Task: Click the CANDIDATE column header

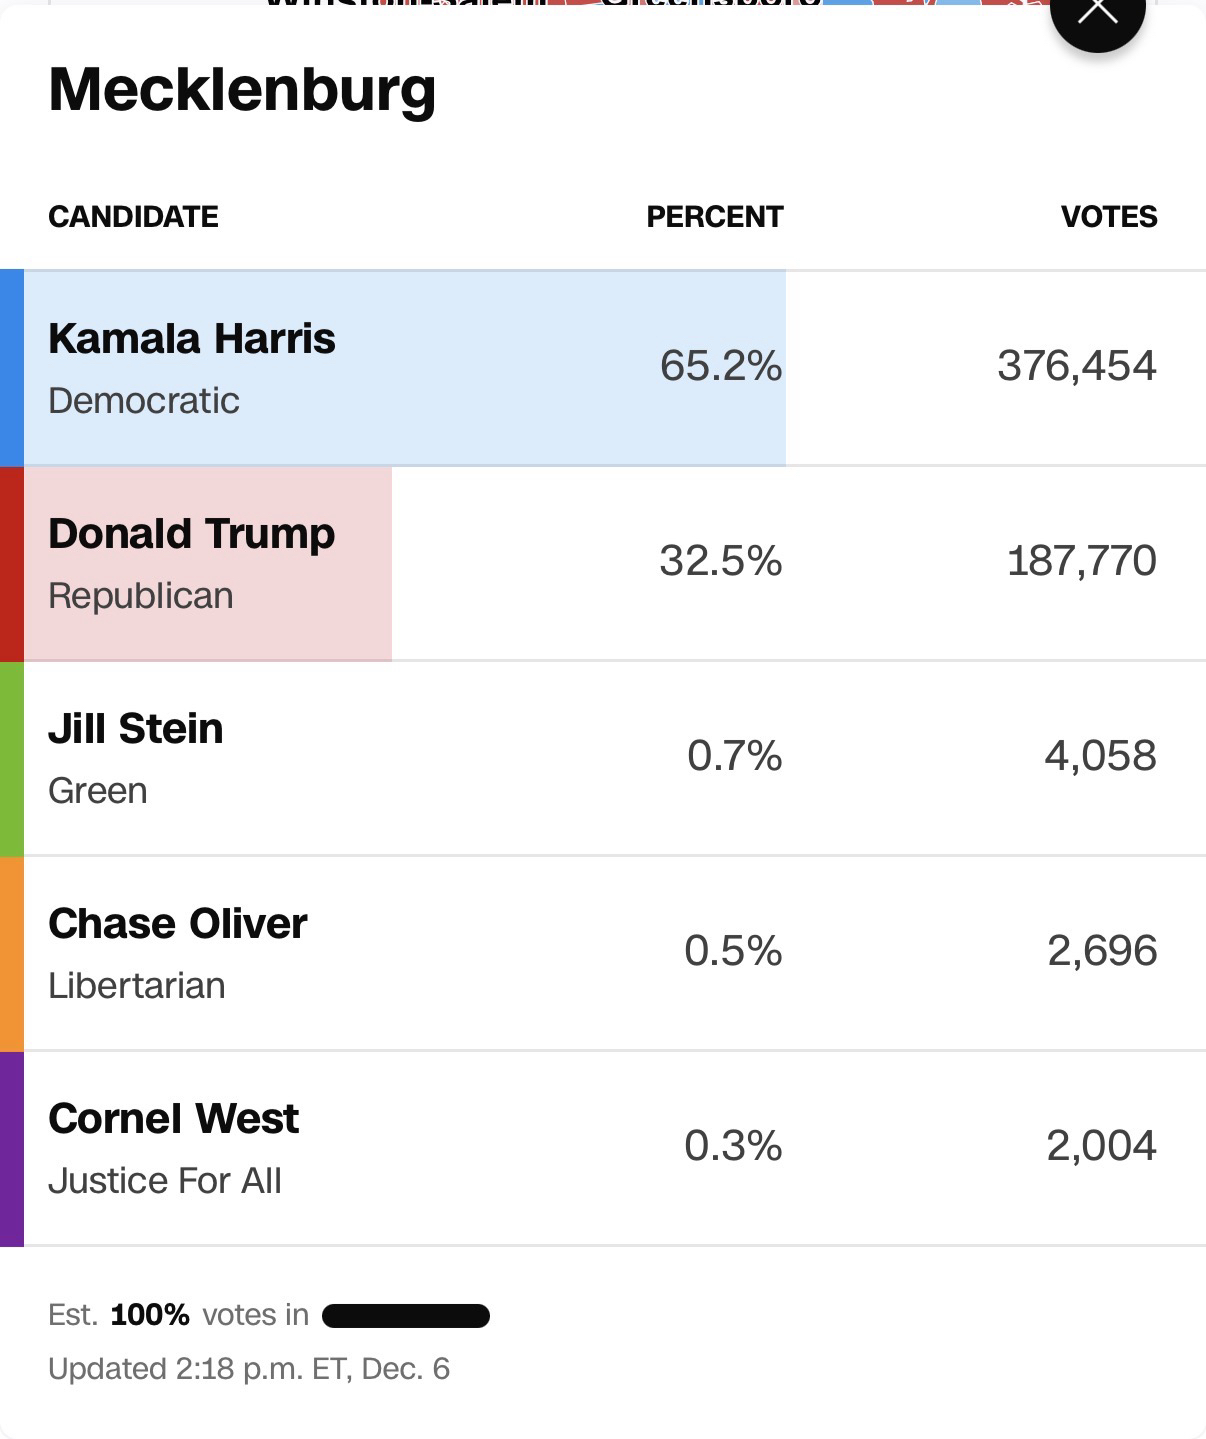Action: 133,217
